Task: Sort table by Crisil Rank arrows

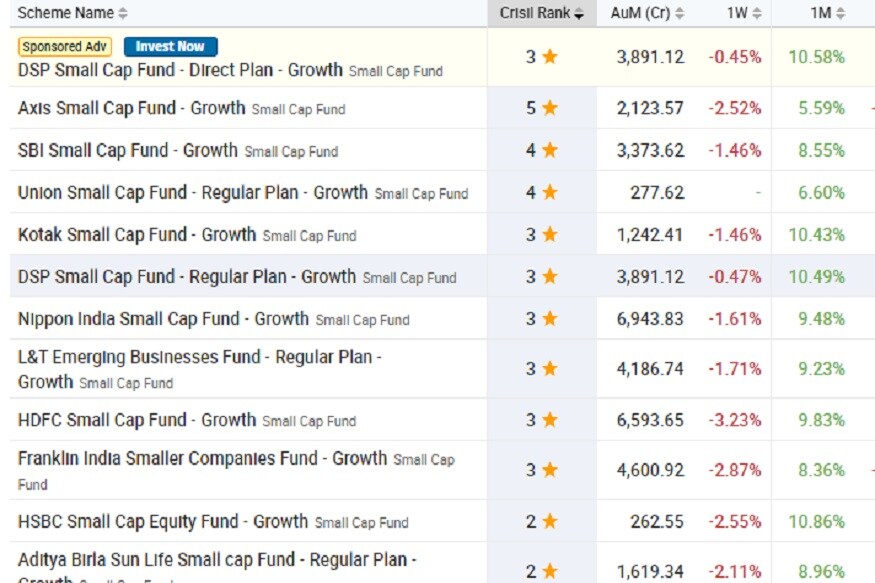Action: click(x=579, y=14)
